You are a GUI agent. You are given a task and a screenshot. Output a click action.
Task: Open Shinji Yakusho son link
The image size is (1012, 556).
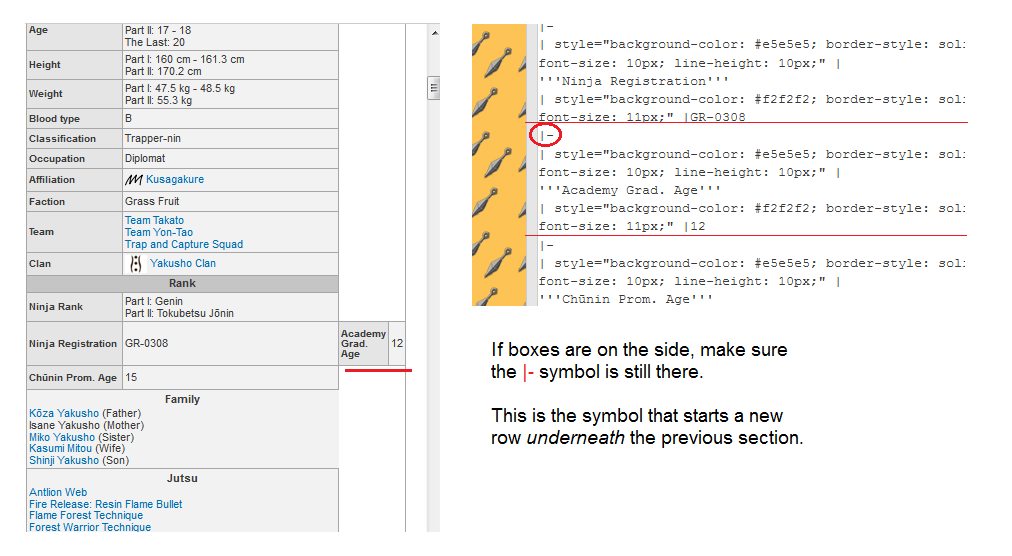[x=64, y=460]
